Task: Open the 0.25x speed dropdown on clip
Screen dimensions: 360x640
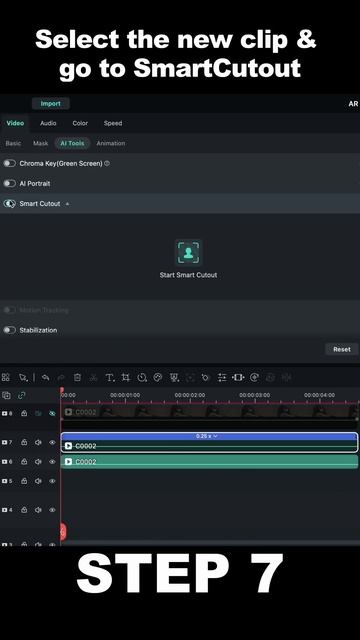Action: tap(207, 436)
